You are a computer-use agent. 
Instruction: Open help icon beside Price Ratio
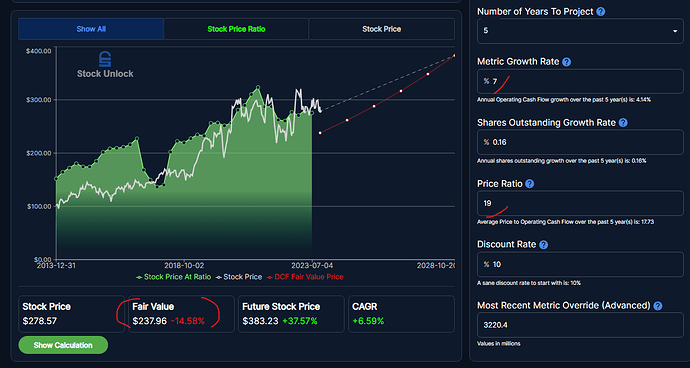tap(530, 184)
